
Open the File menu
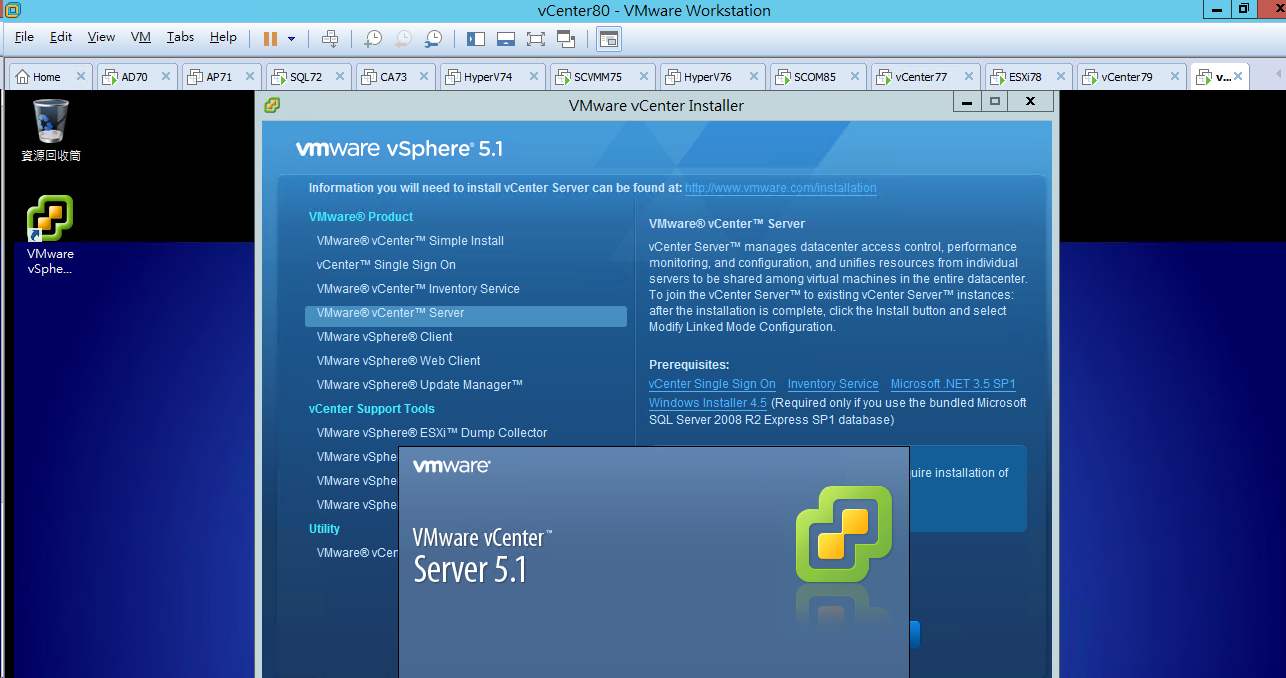pyautogui.click(x=24, y=37)
